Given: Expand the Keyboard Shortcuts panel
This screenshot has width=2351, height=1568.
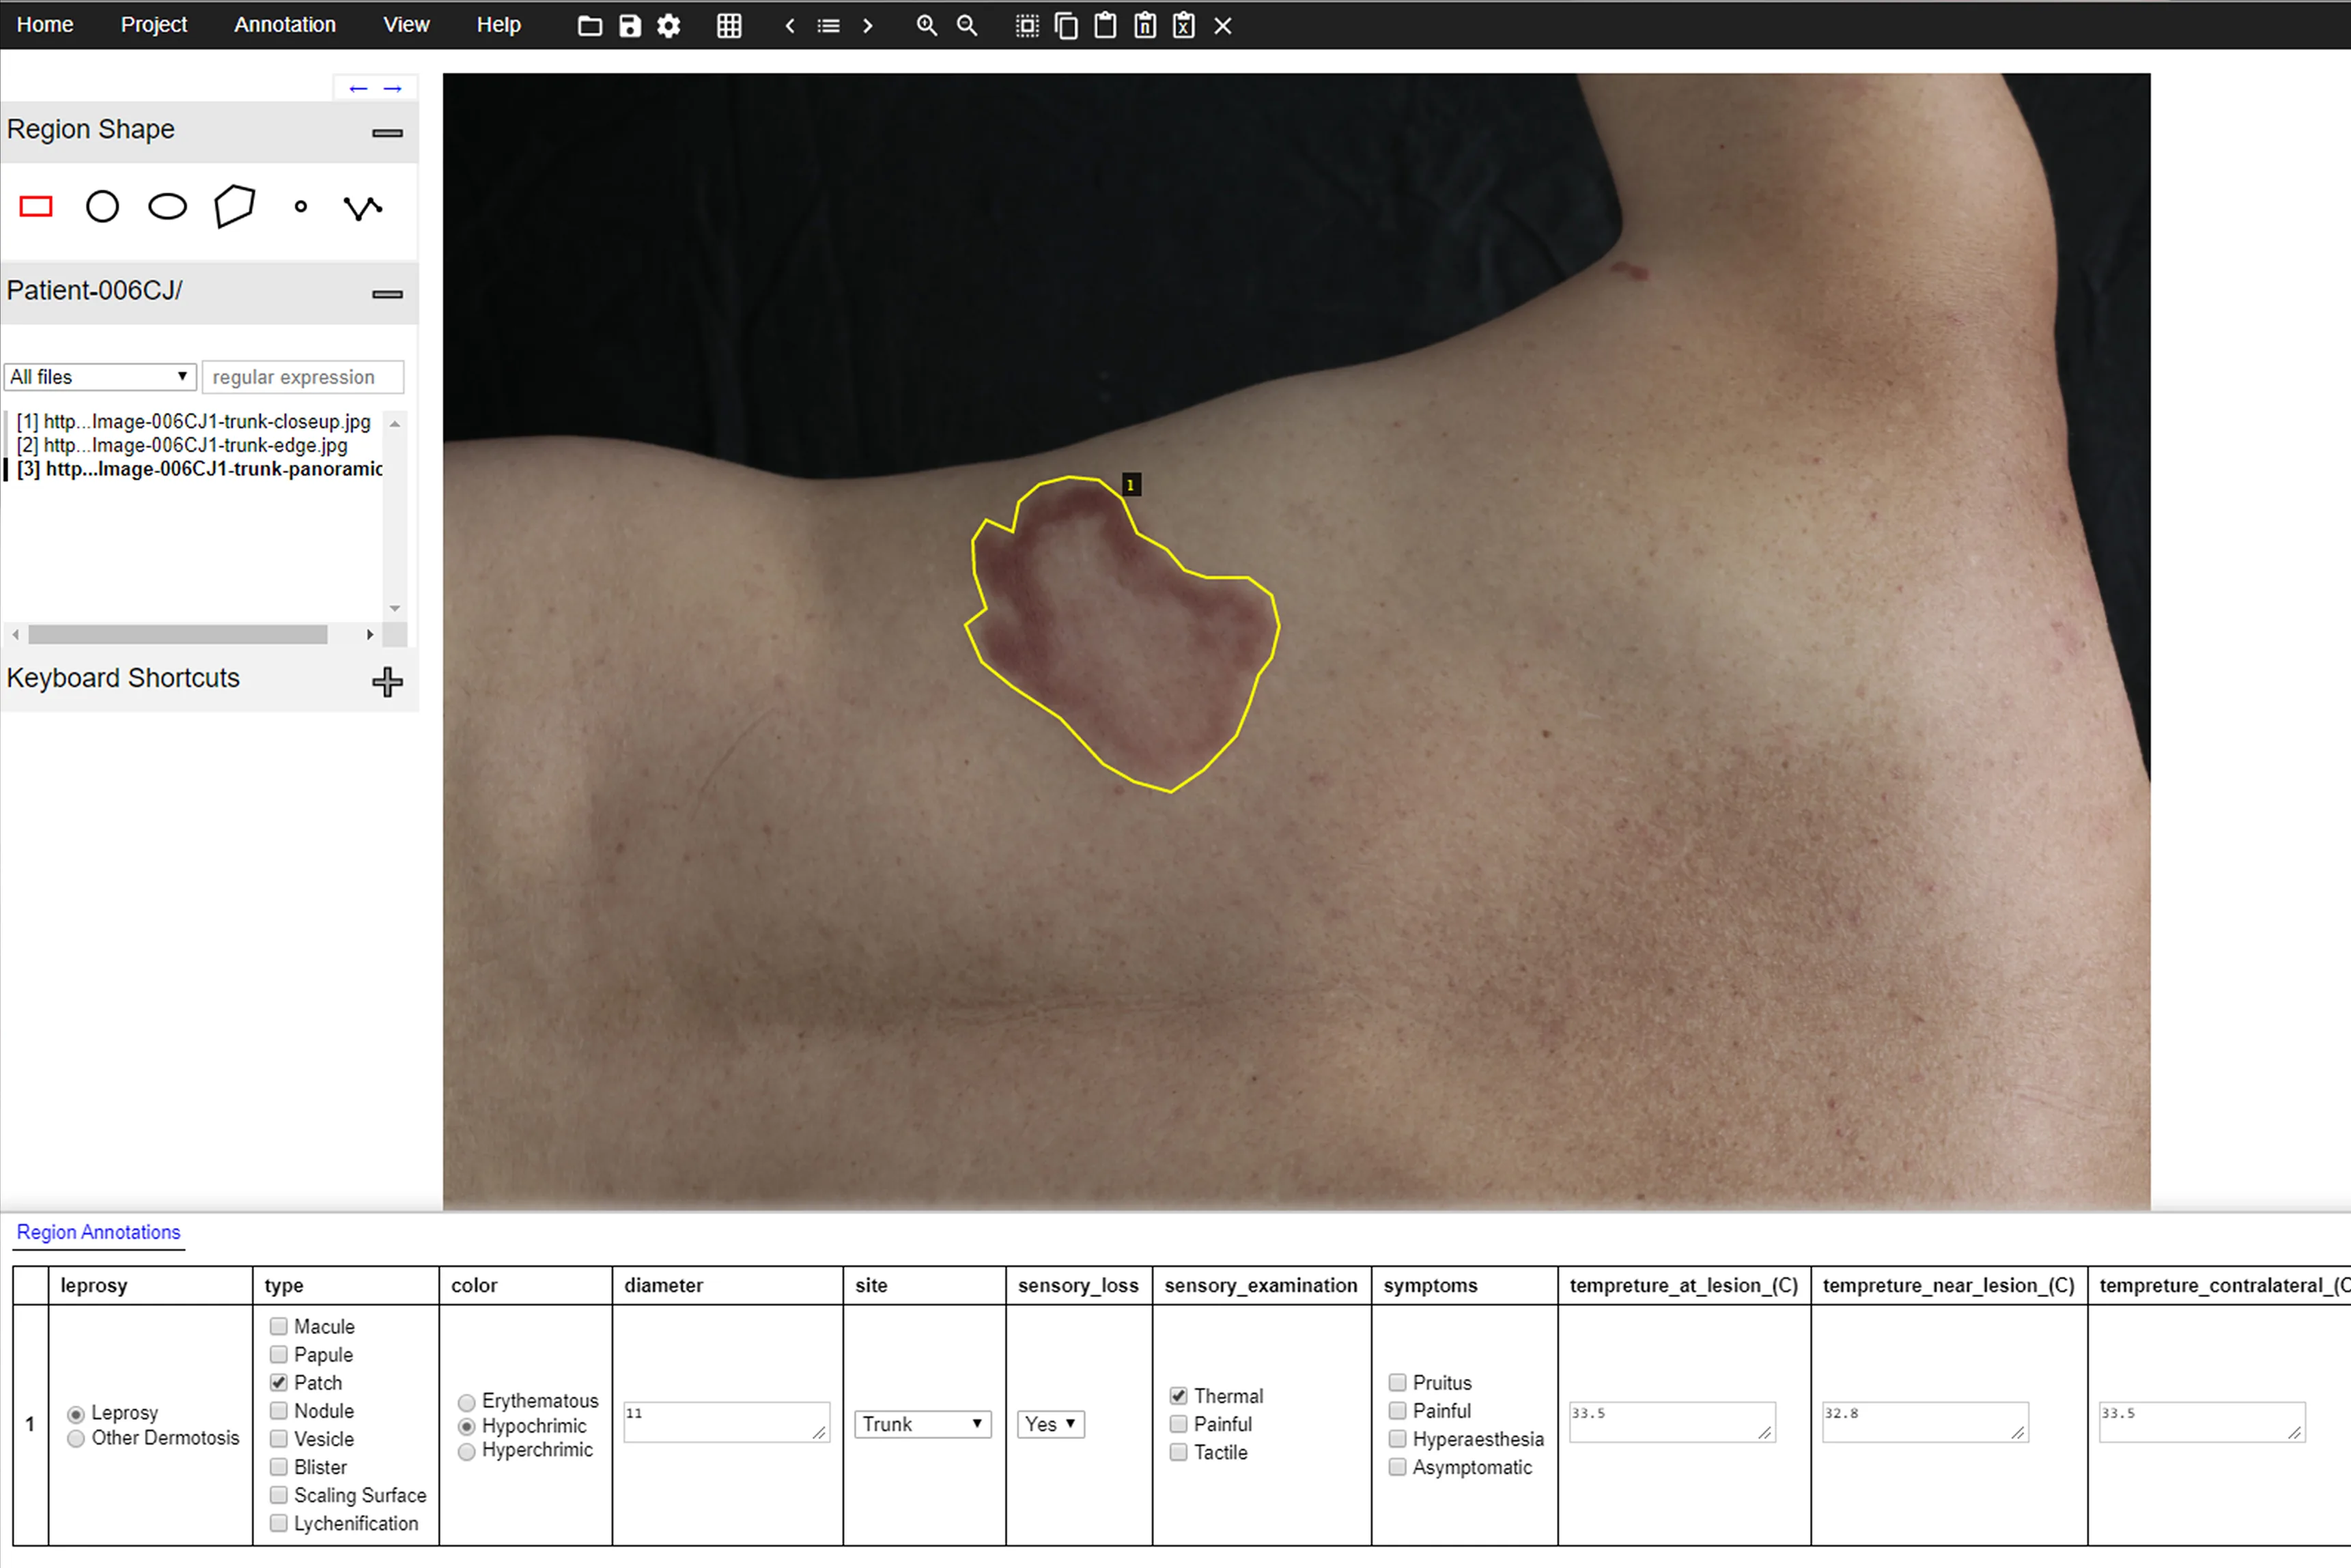Looking at the screenshot, I should (x=387, y=682).
